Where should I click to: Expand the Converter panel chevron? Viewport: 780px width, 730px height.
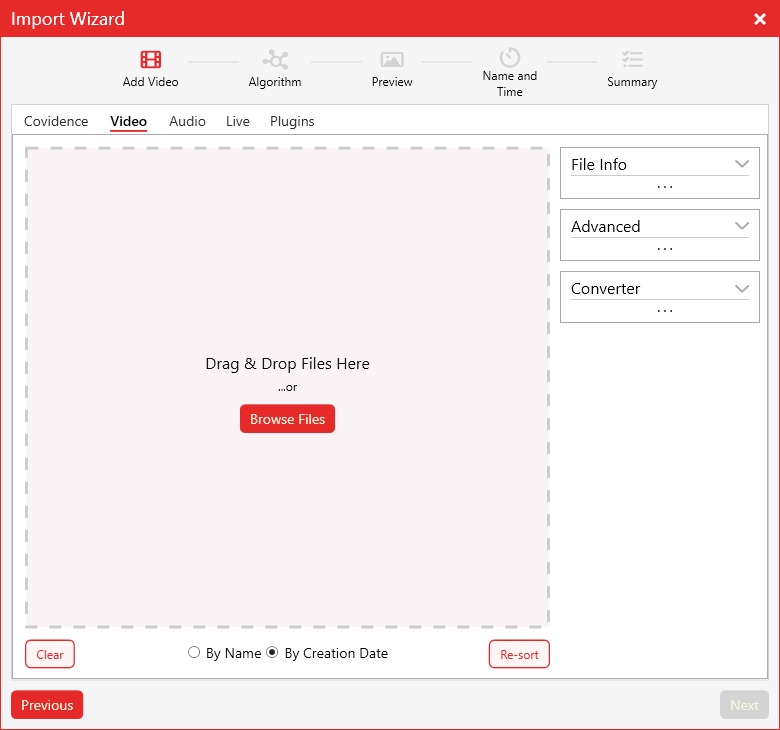742,289
